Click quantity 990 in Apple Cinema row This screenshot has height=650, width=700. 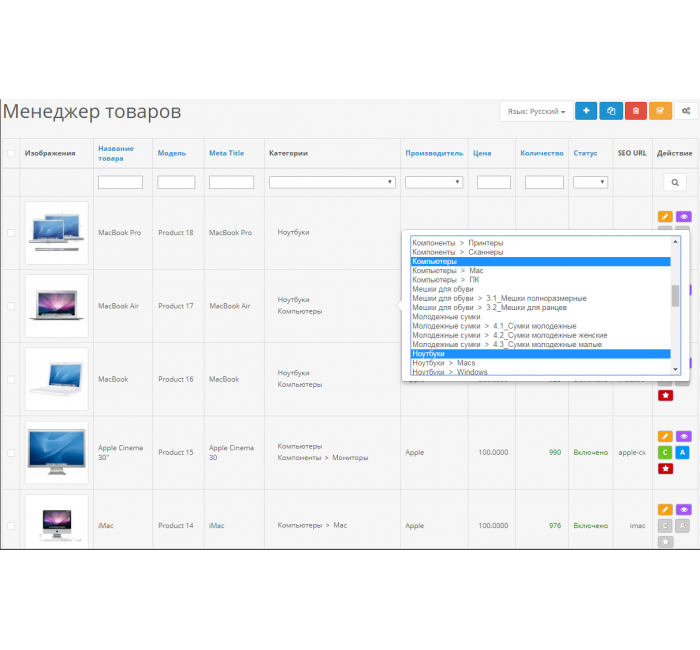click(555, 452)
